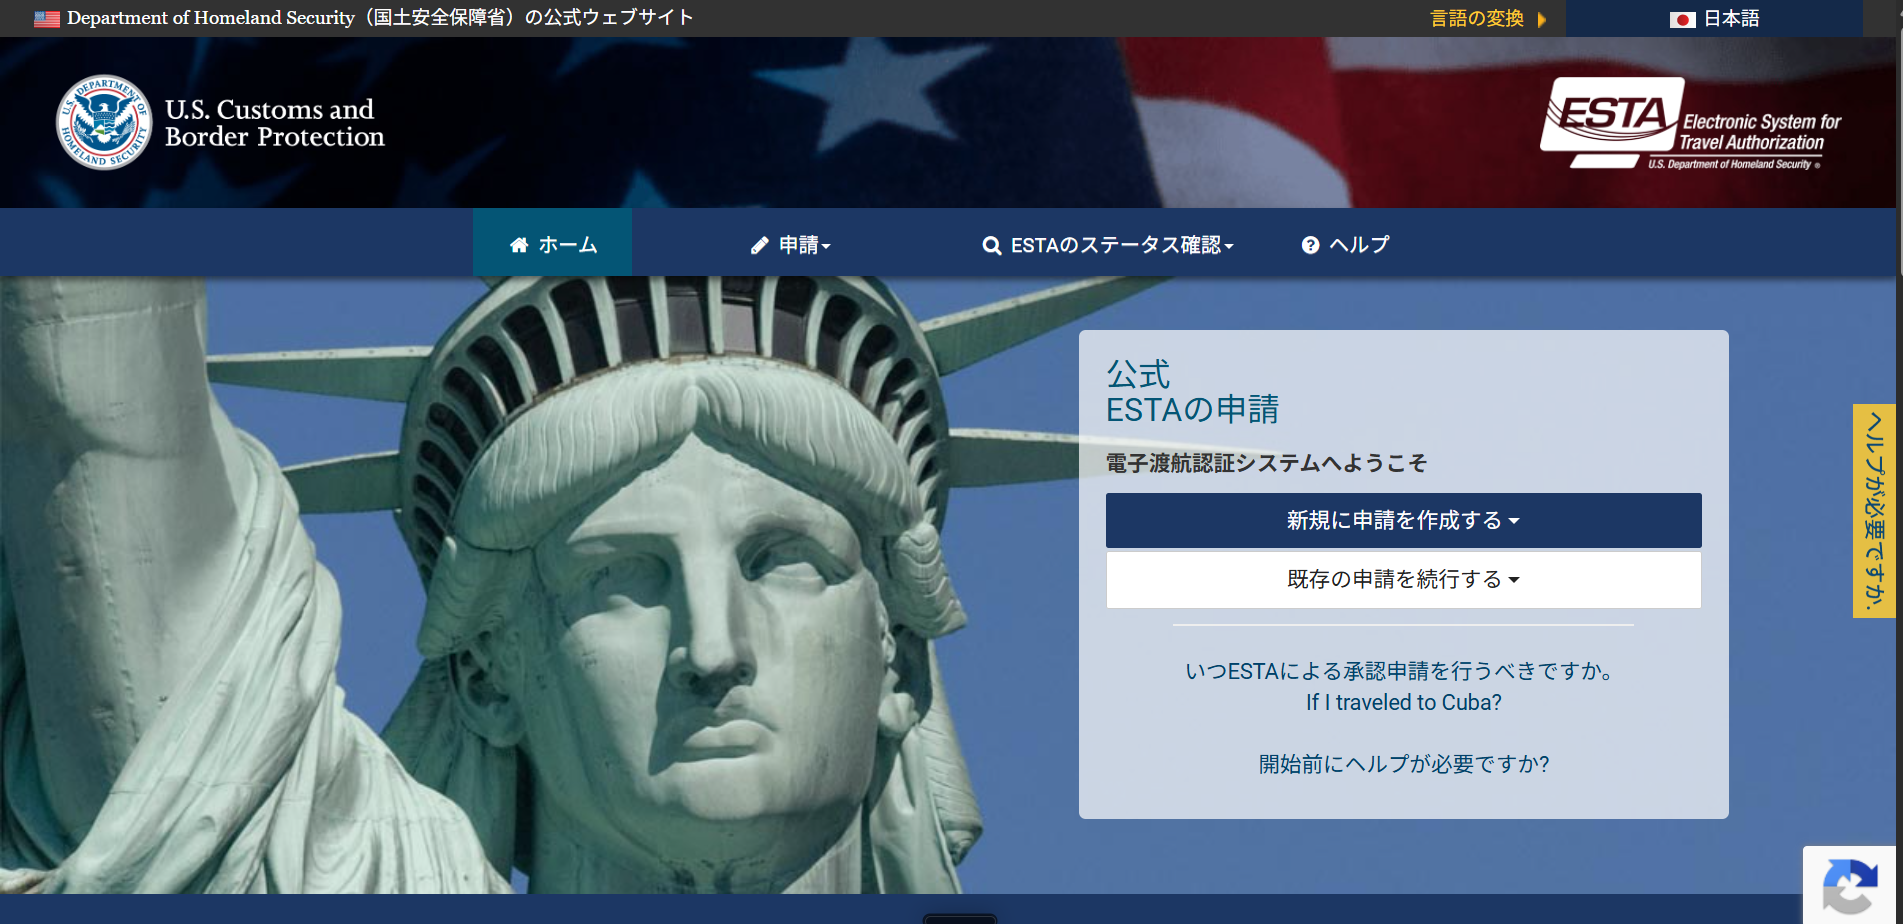Click the question mark icon beside ヘルプ

click(1310, 245)
